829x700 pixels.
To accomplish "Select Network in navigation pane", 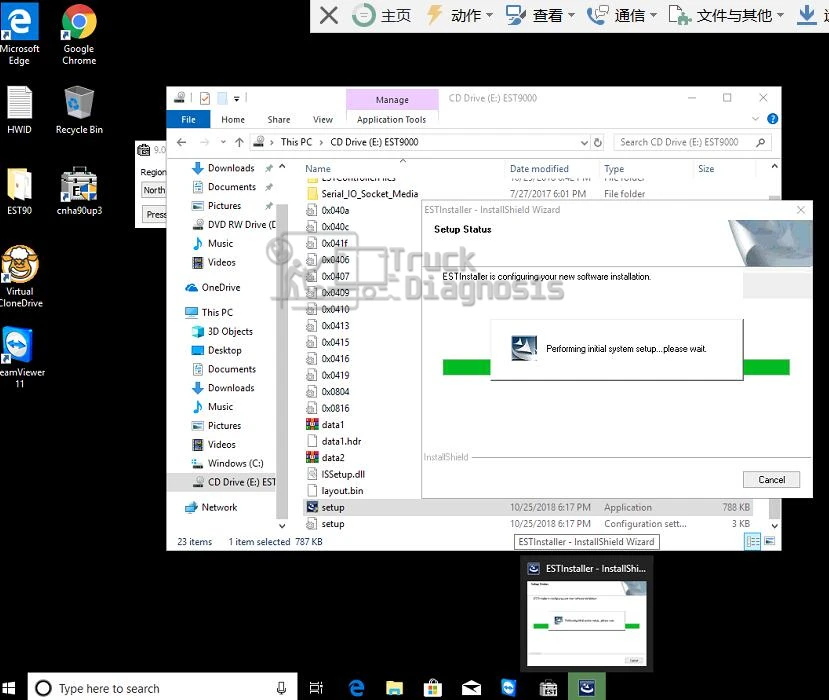I will (x=219, y=508).
